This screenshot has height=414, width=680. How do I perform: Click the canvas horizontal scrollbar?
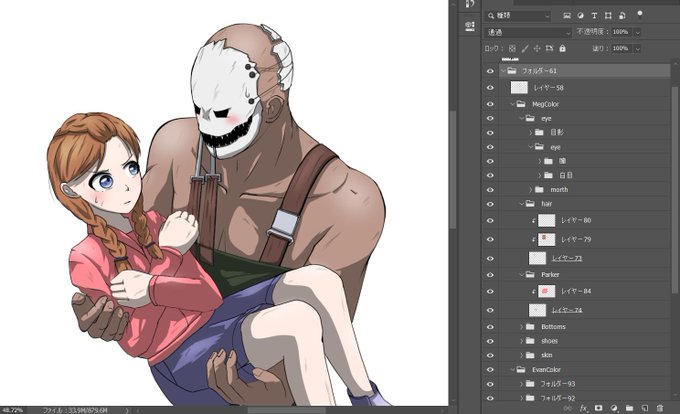(286, 410)
